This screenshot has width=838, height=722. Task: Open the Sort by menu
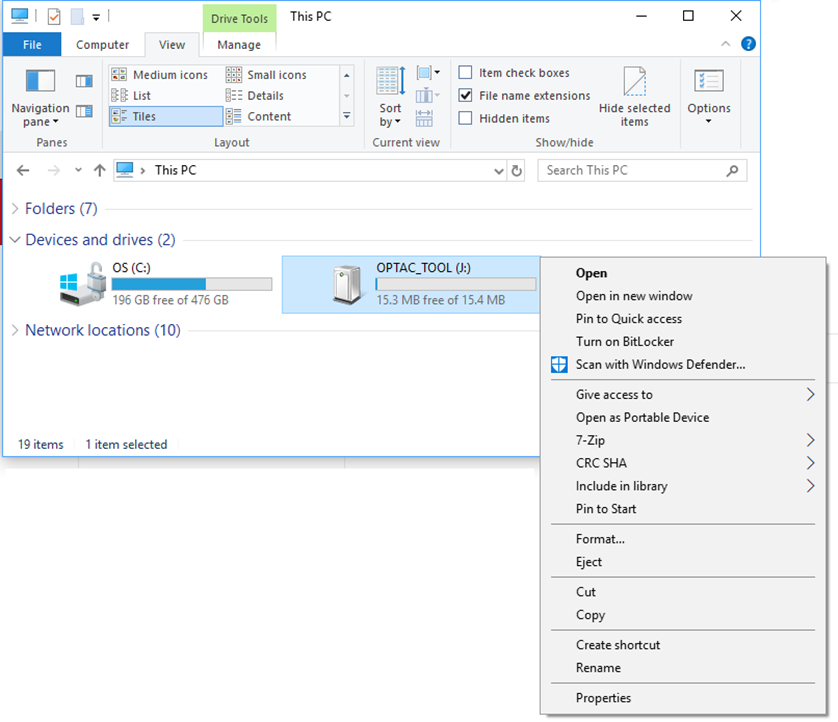[391, 97]
